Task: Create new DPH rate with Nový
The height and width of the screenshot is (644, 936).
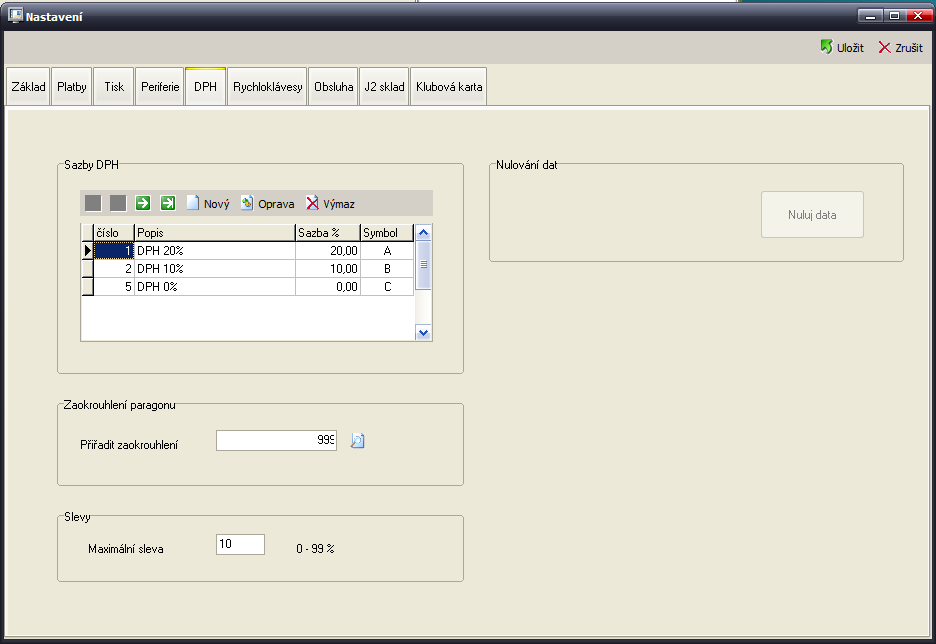Action: click(208, 204)
